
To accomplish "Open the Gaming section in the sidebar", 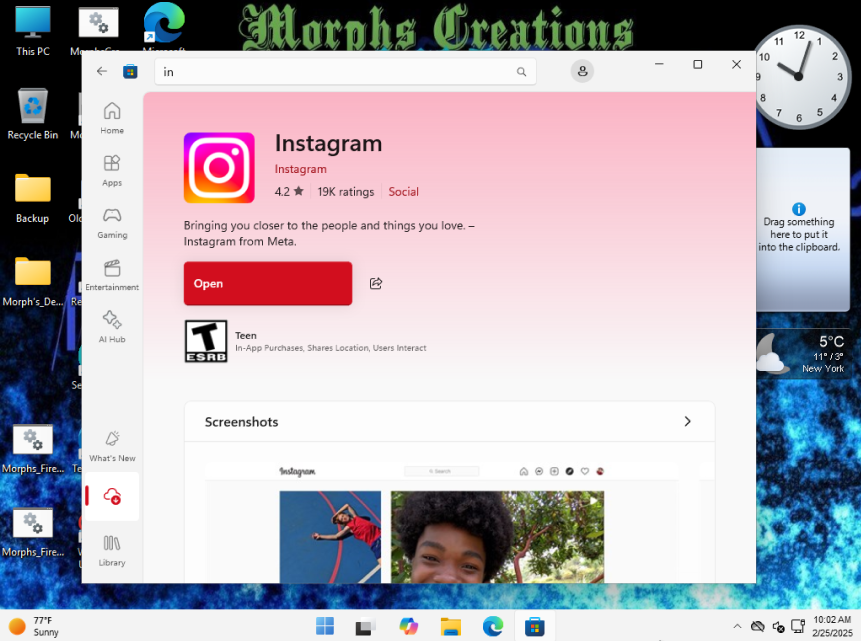I will pyautogui.click(x=112, y=222).
